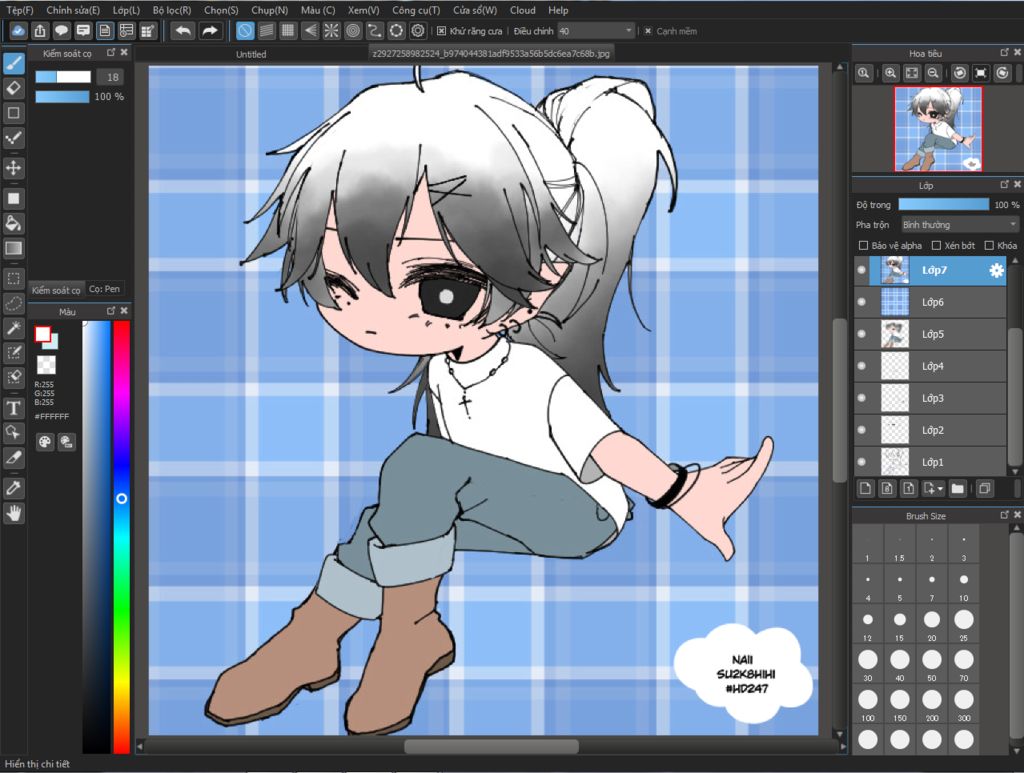Image resolution: width=1024 pixels, height=773 pixels.
Task: Select the Lasso selection tool
Action: [x=14, y=303]
